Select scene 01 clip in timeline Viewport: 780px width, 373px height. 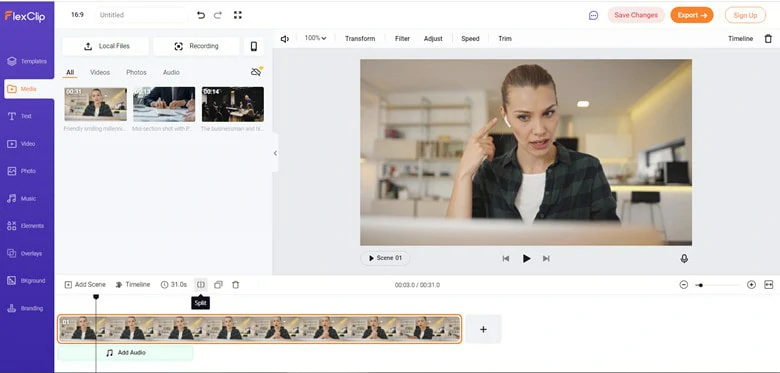[260, 329]
